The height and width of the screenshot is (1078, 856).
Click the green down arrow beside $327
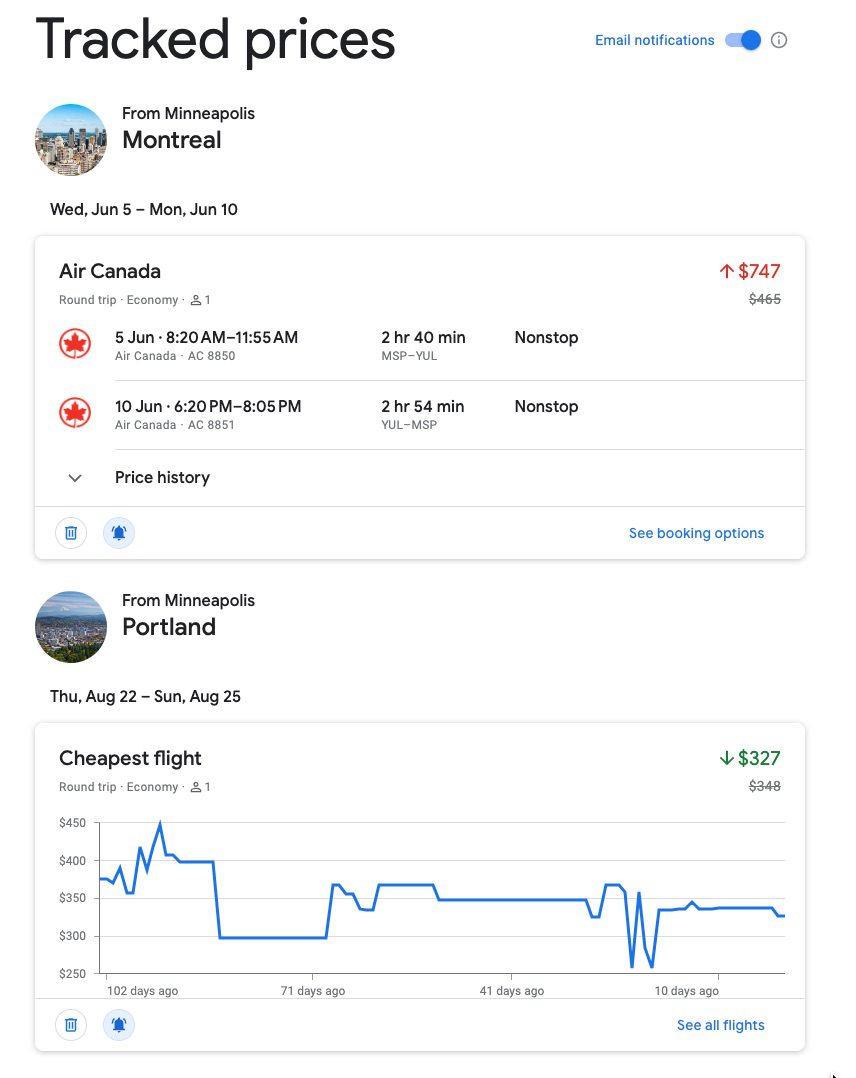coord(729,758)
